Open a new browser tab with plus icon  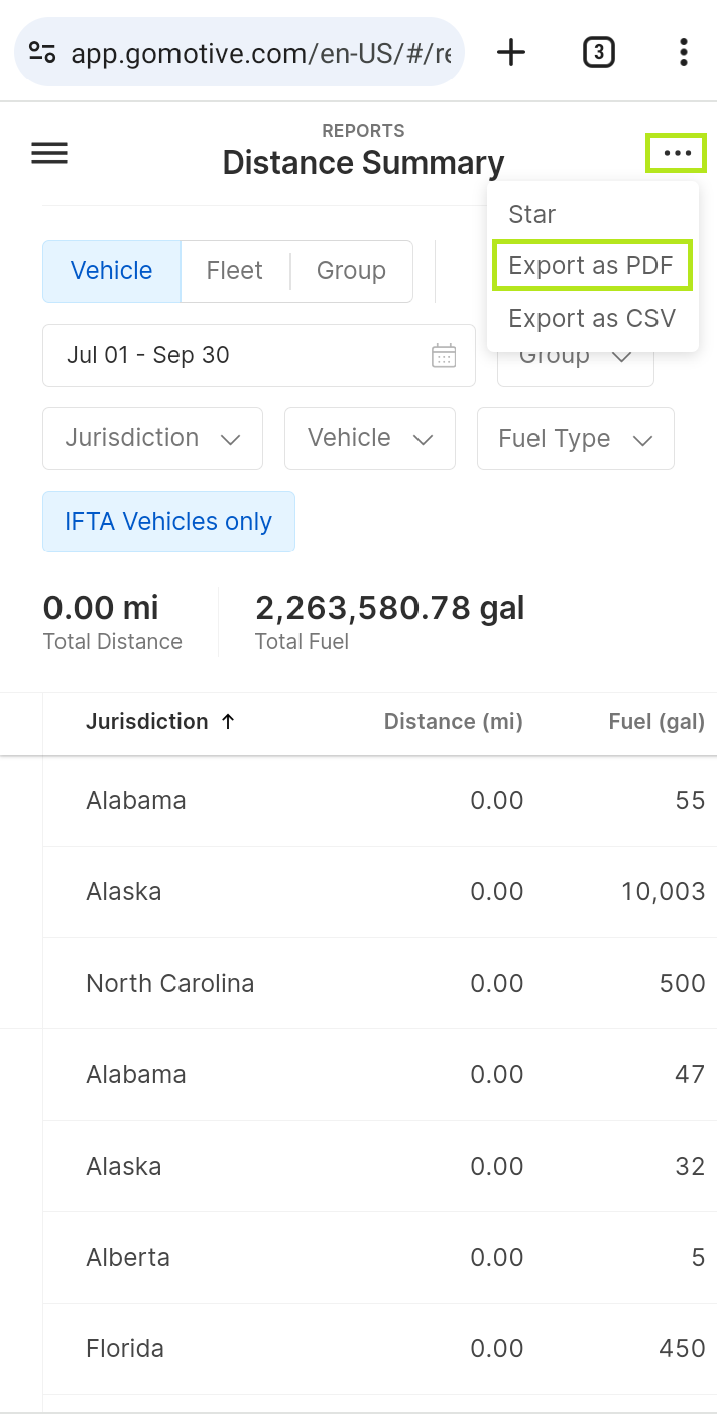(511, 52)
